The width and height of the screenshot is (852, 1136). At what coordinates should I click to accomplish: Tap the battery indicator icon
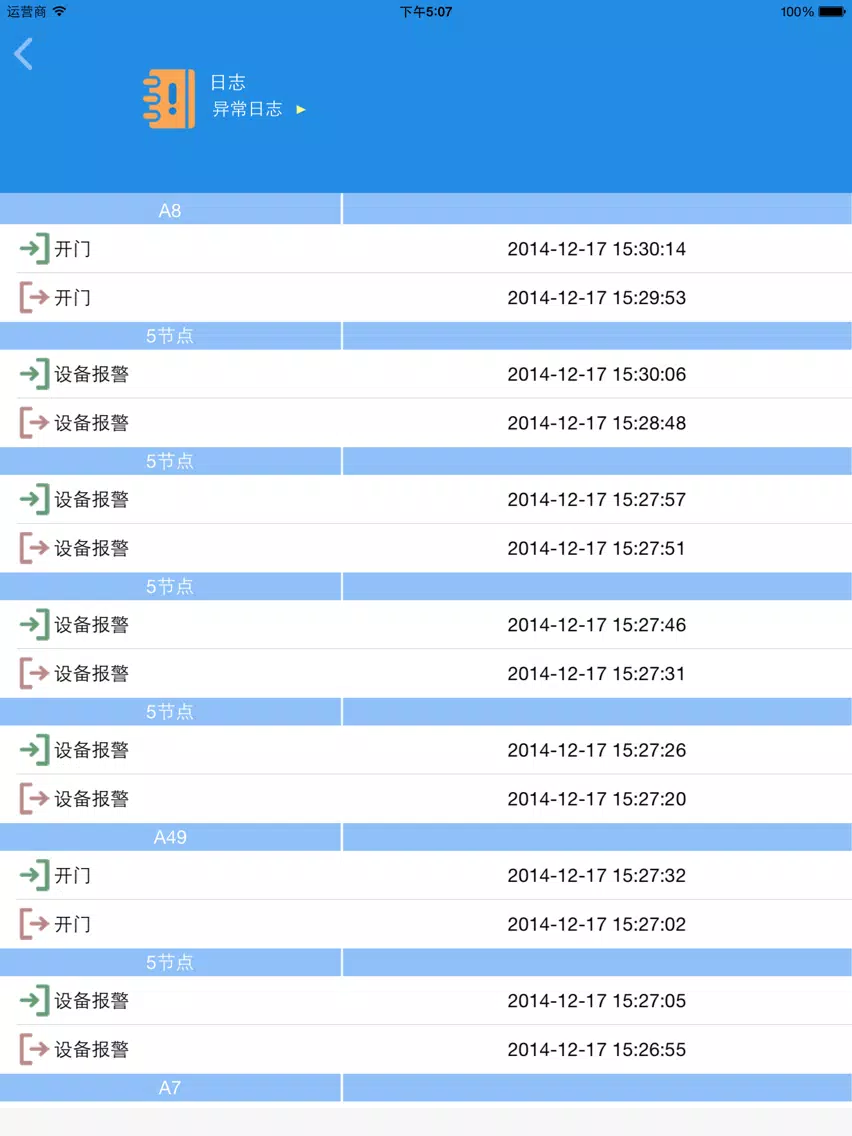click(x=832, y=12)
